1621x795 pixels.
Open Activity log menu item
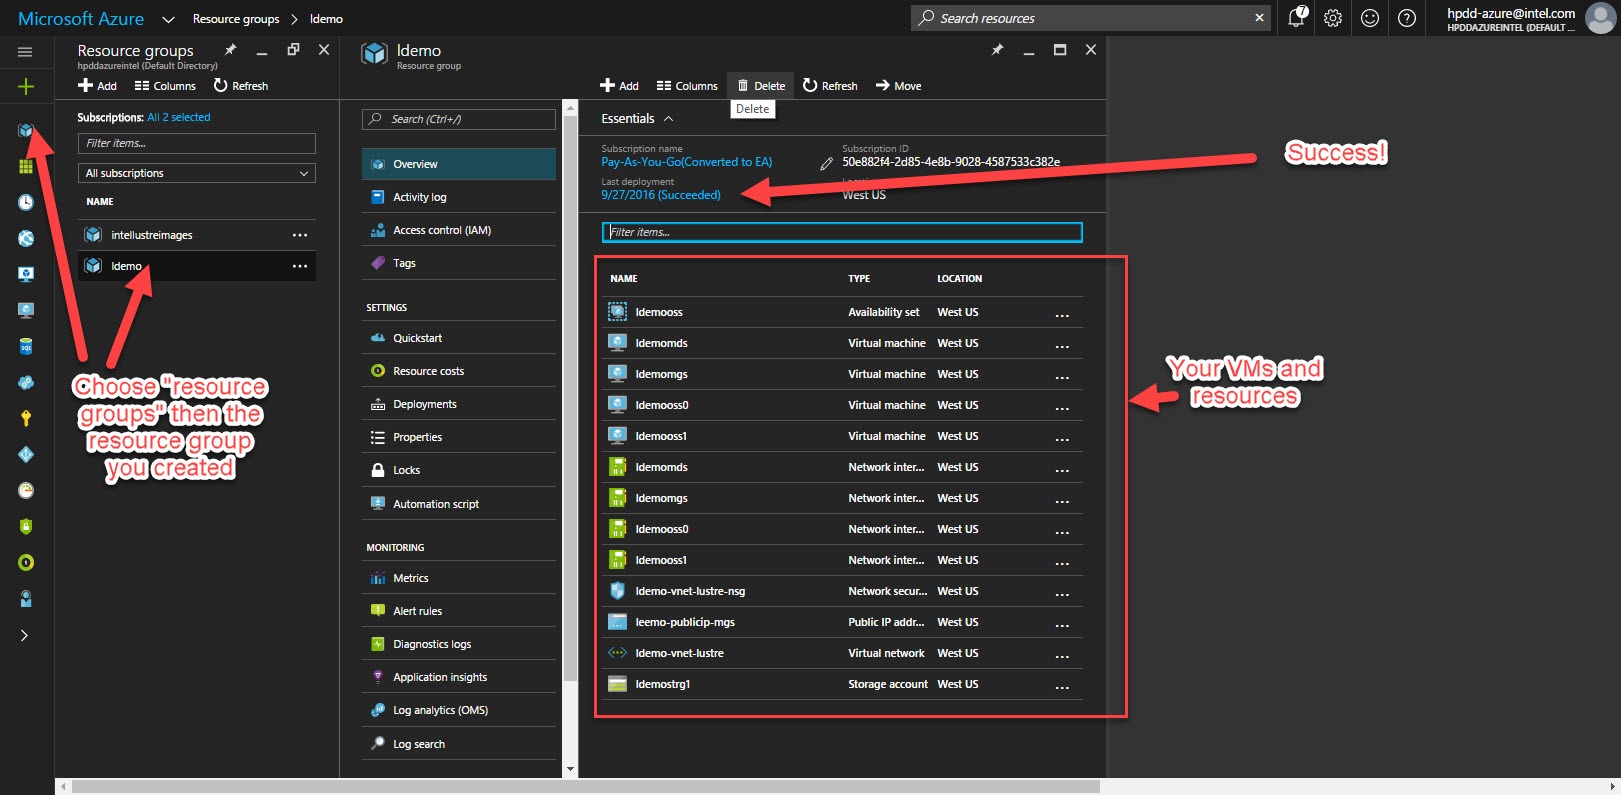(x=459, y=197)
